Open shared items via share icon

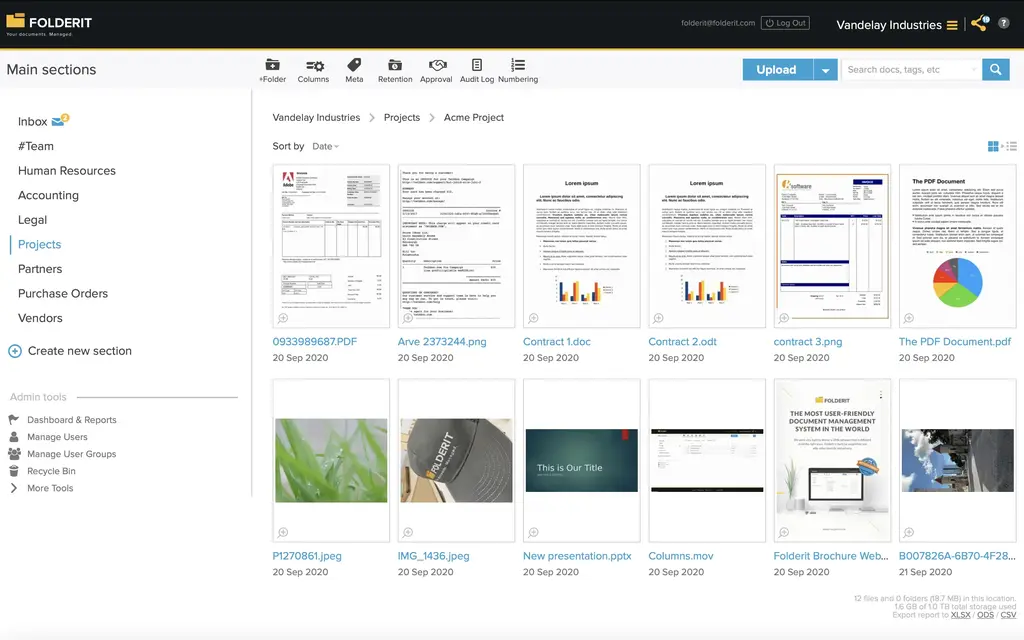point(979,24)
